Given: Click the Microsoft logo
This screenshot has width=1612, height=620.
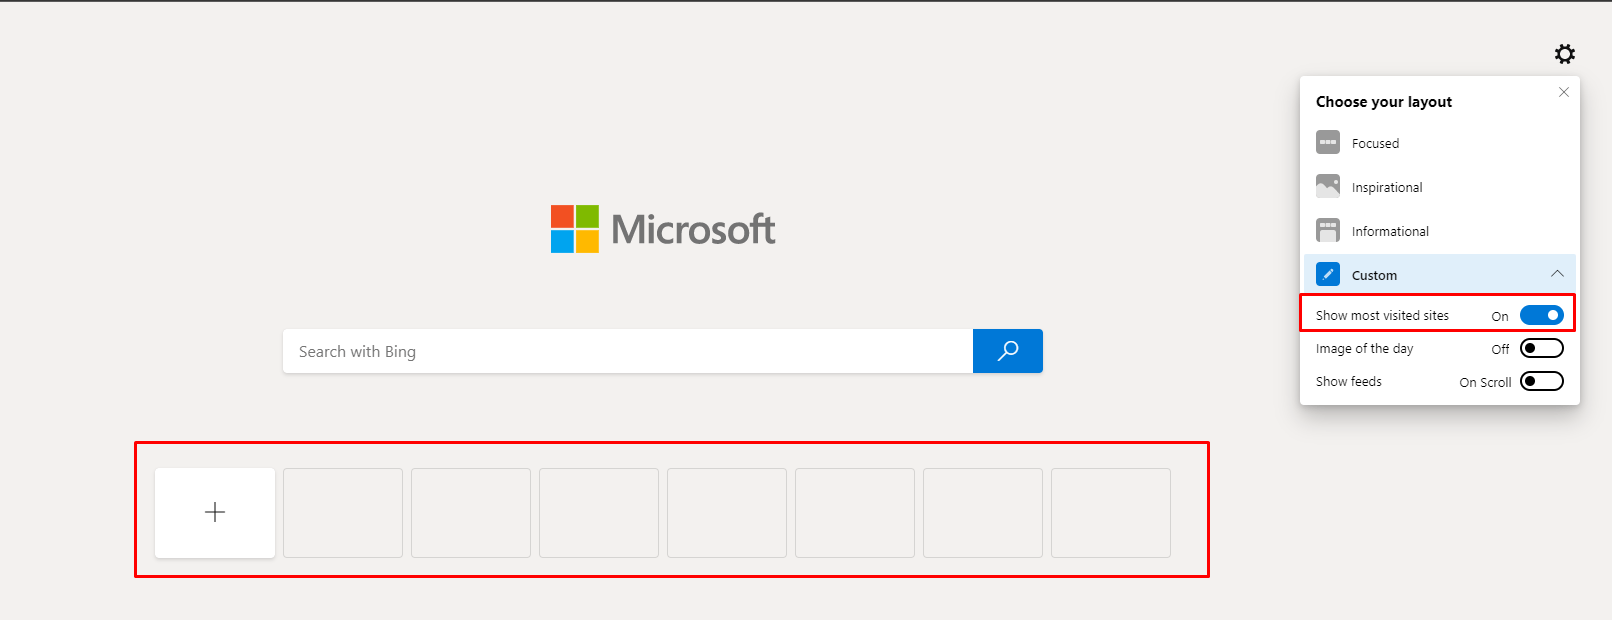Looking at the screenshot, I should pos(663,229).
